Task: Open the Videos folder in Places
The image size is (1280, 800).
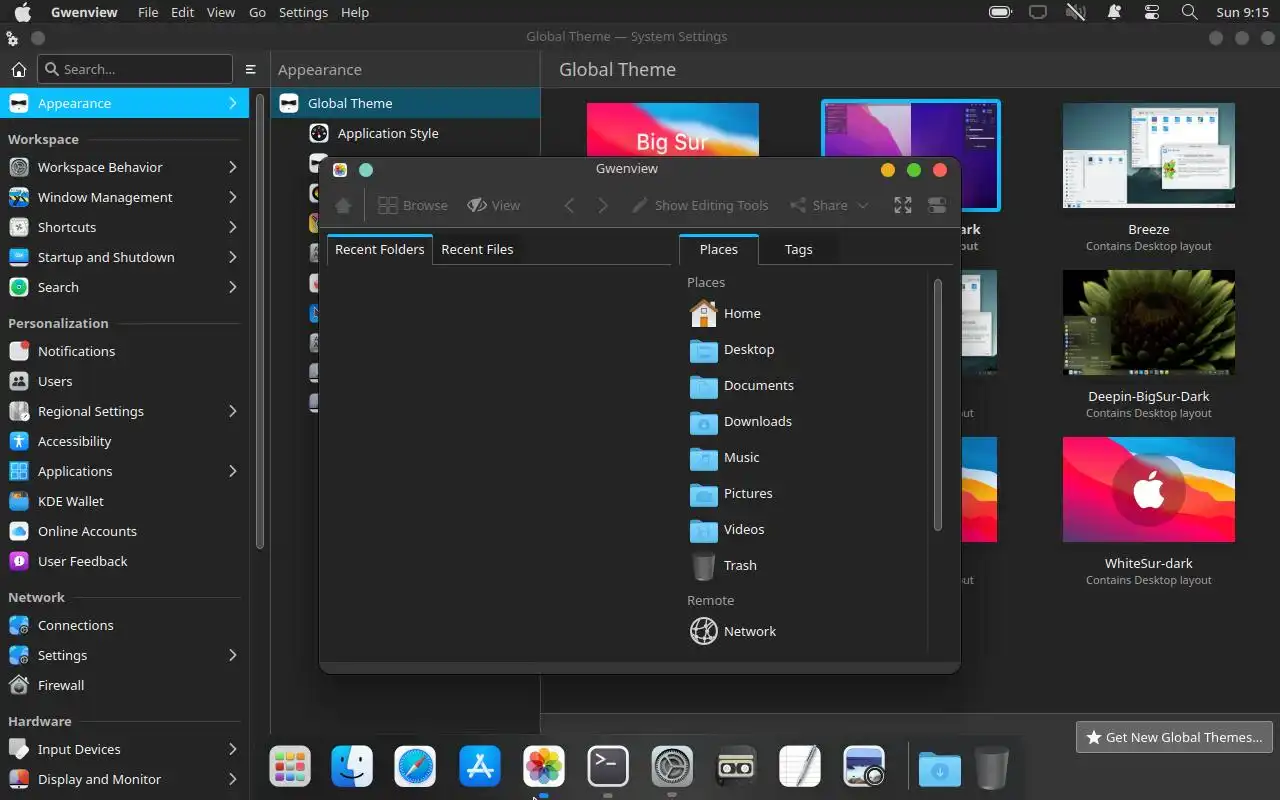Action: coord(727,529)
